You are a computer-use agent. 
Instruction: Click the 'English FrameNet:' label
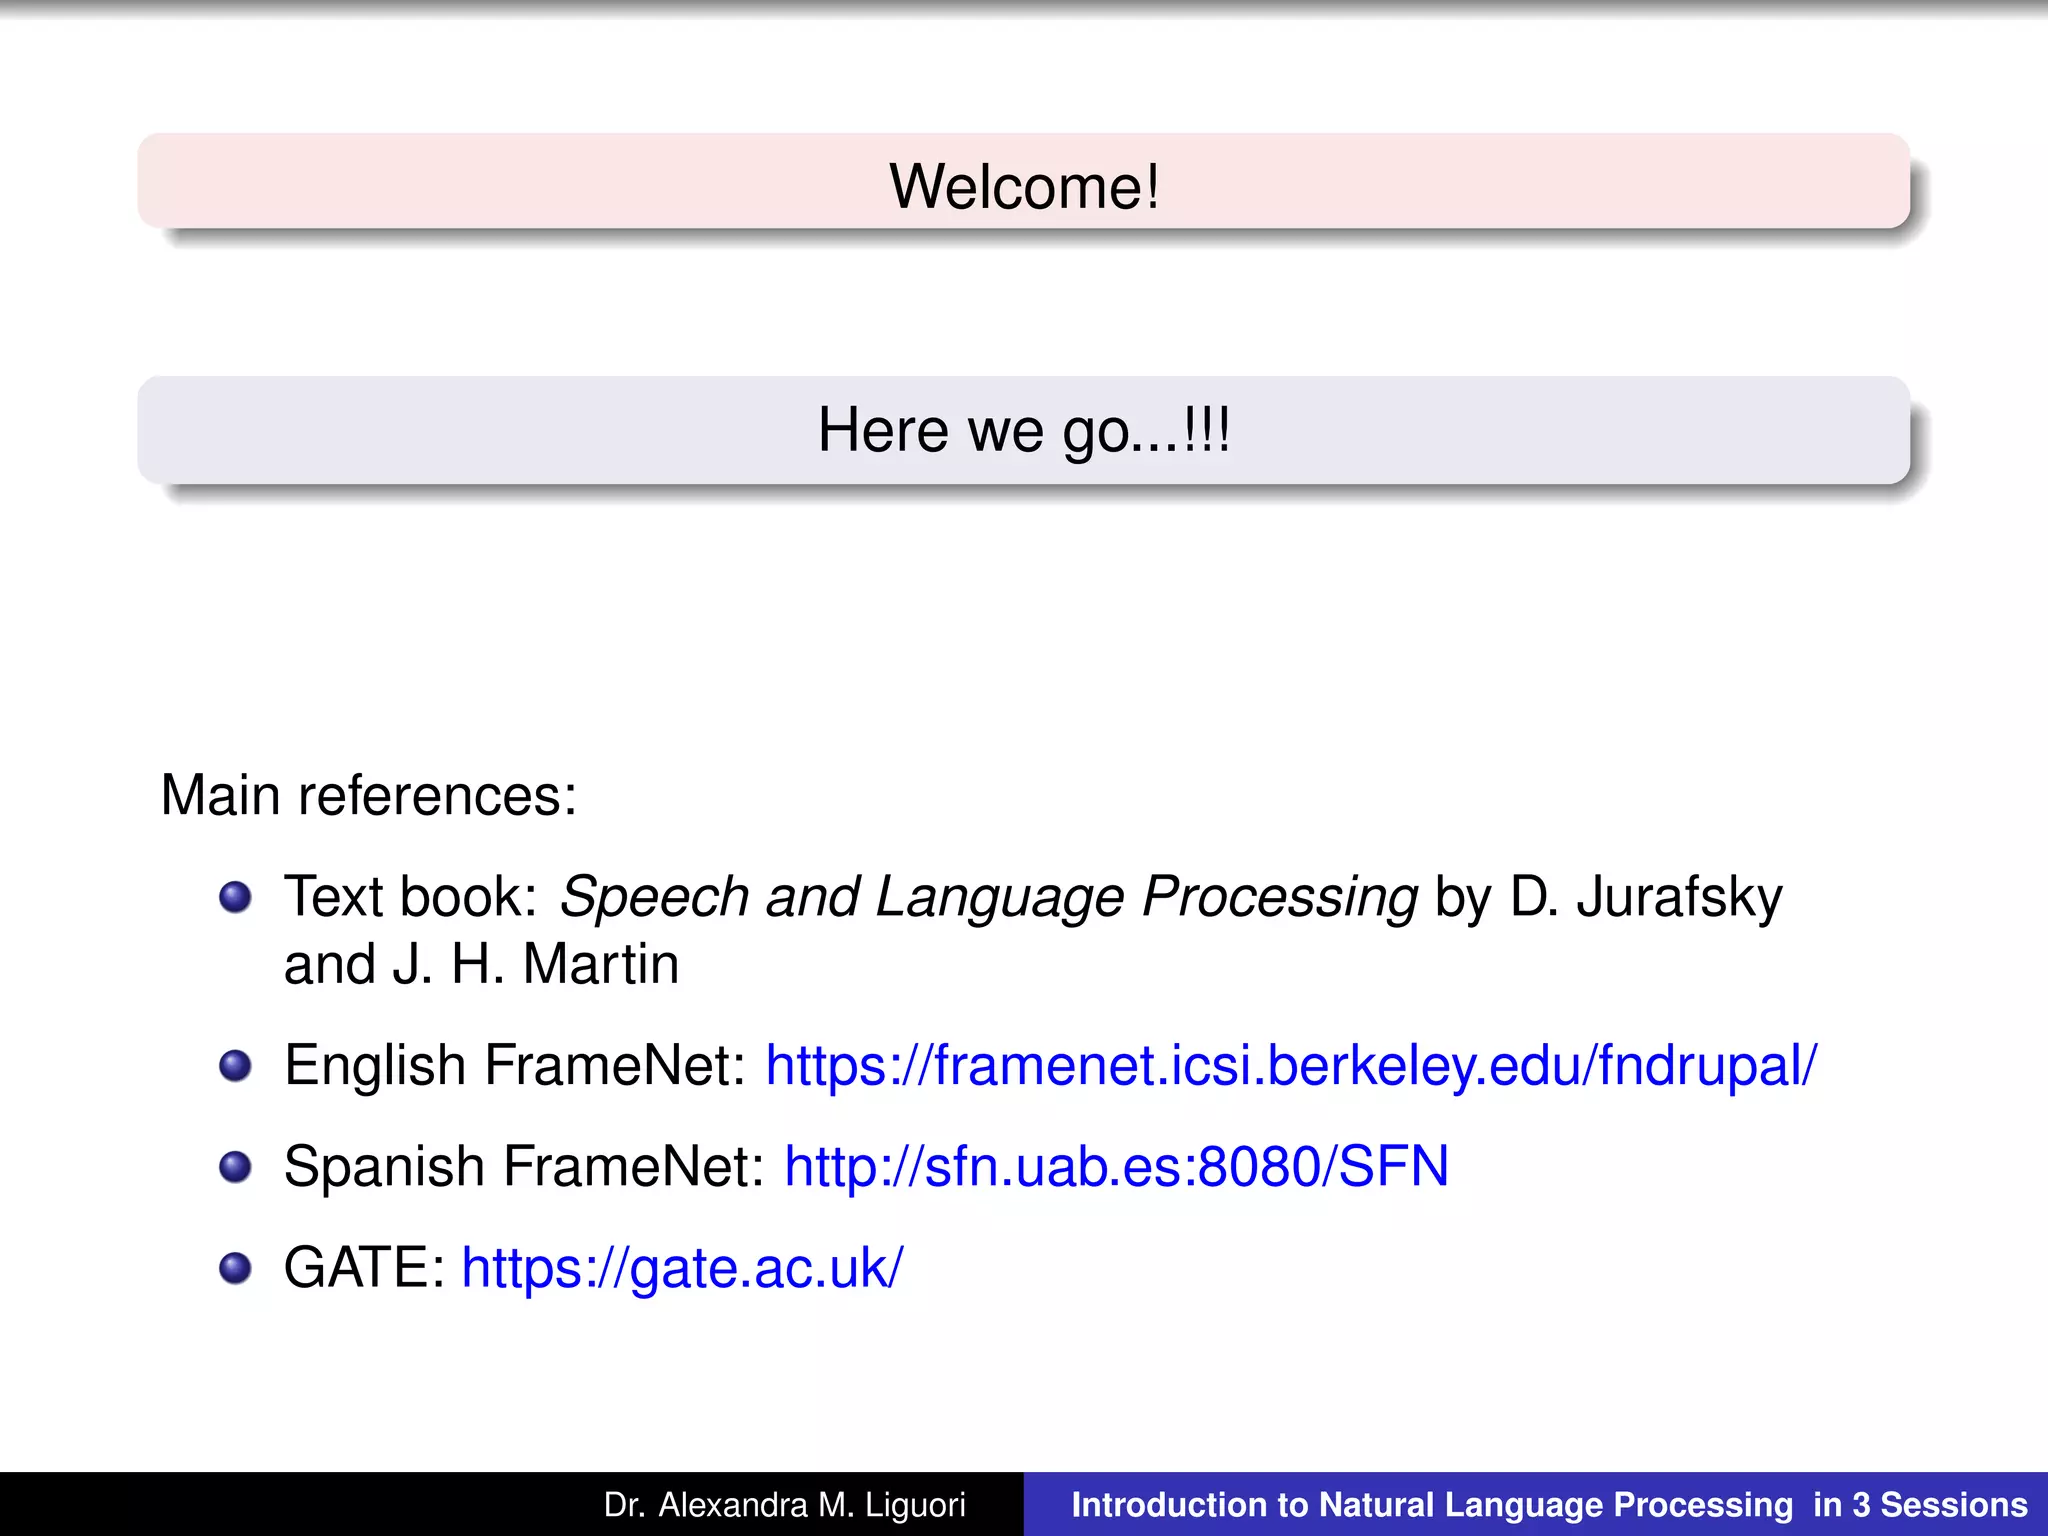(515, 1066)
